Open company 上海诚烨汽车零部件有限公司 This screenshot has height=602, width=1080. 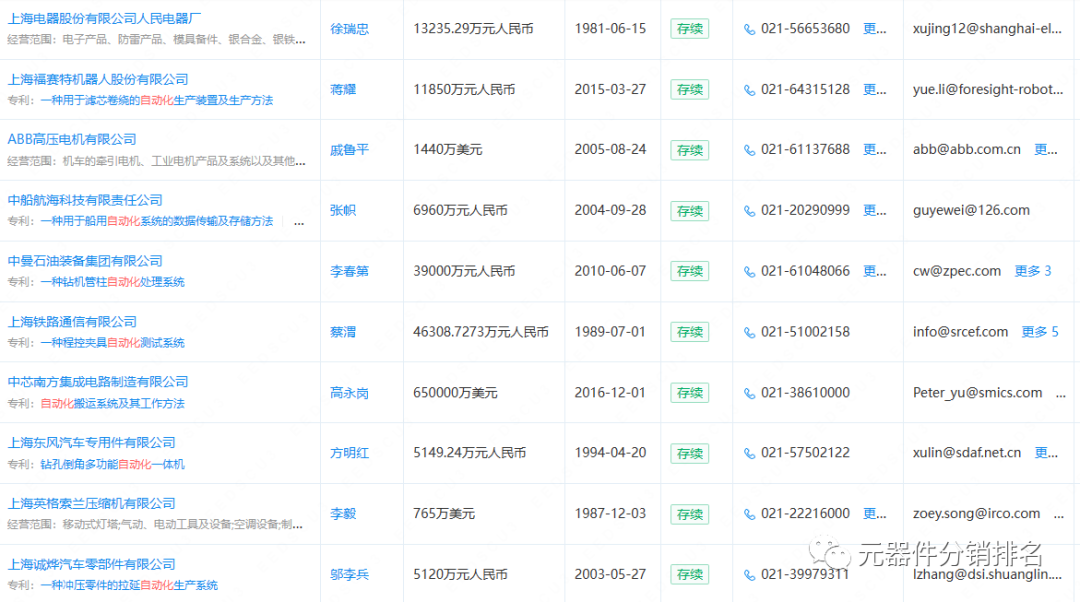point(92,564)
